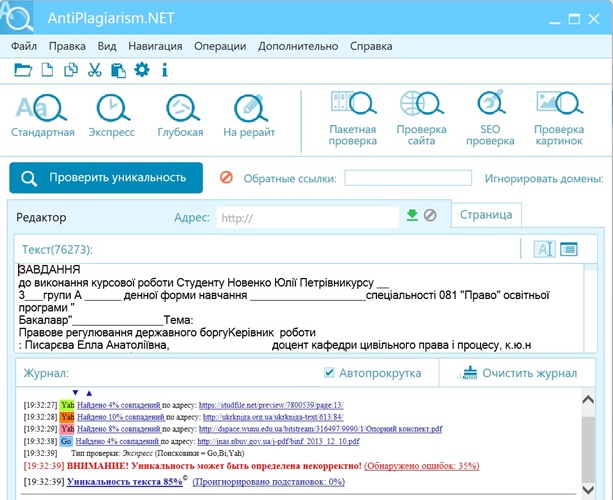613x500 pixels.
Task: Click the green Yah badge in the 19:32:27 row
Action: click(x=67, y=405)
